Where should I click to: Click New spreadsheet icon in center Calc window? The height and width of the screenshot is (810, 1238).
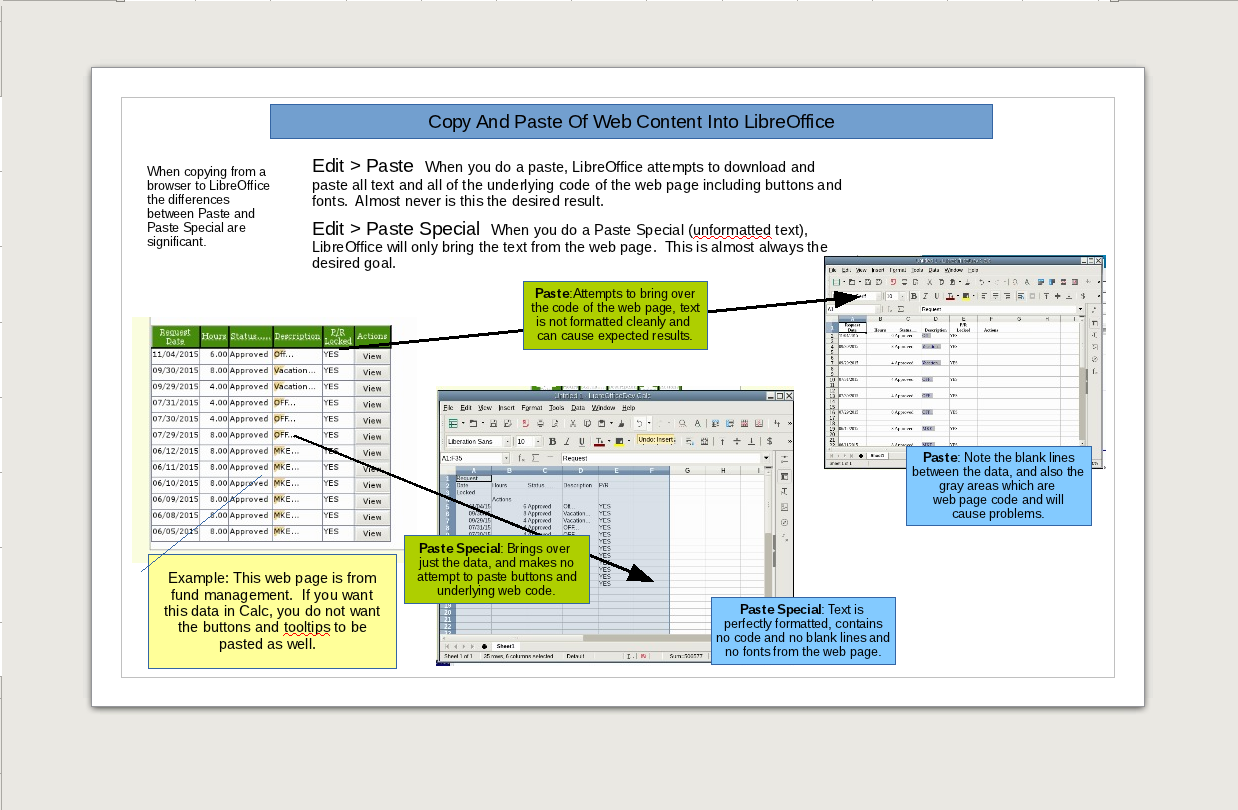pyautogui.click(x=453, y=423)
